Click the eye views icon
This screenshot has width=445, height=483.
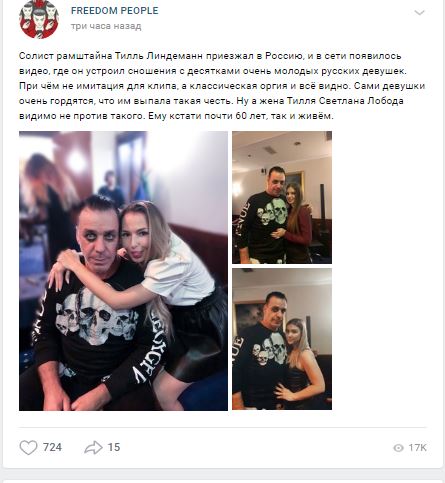tap(398, 448)
